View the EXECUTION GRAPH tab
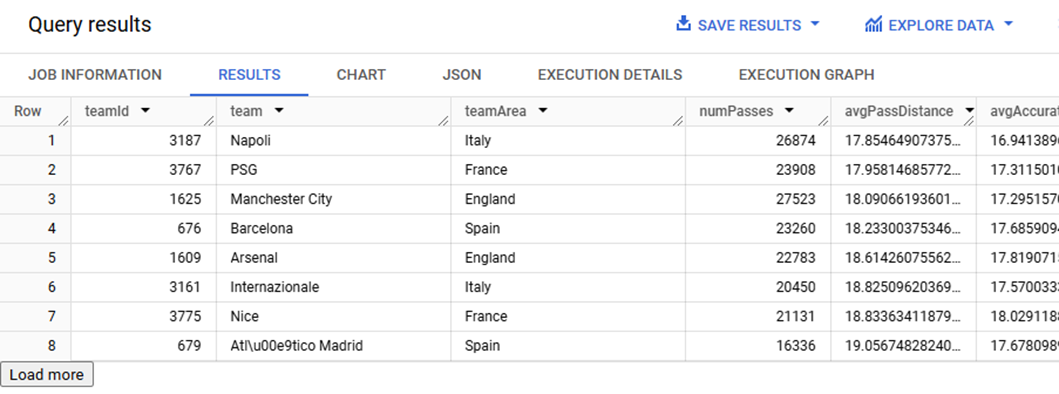Image resolution: width=1059 pixels, height=394 pixels. [x=806, y=74]
